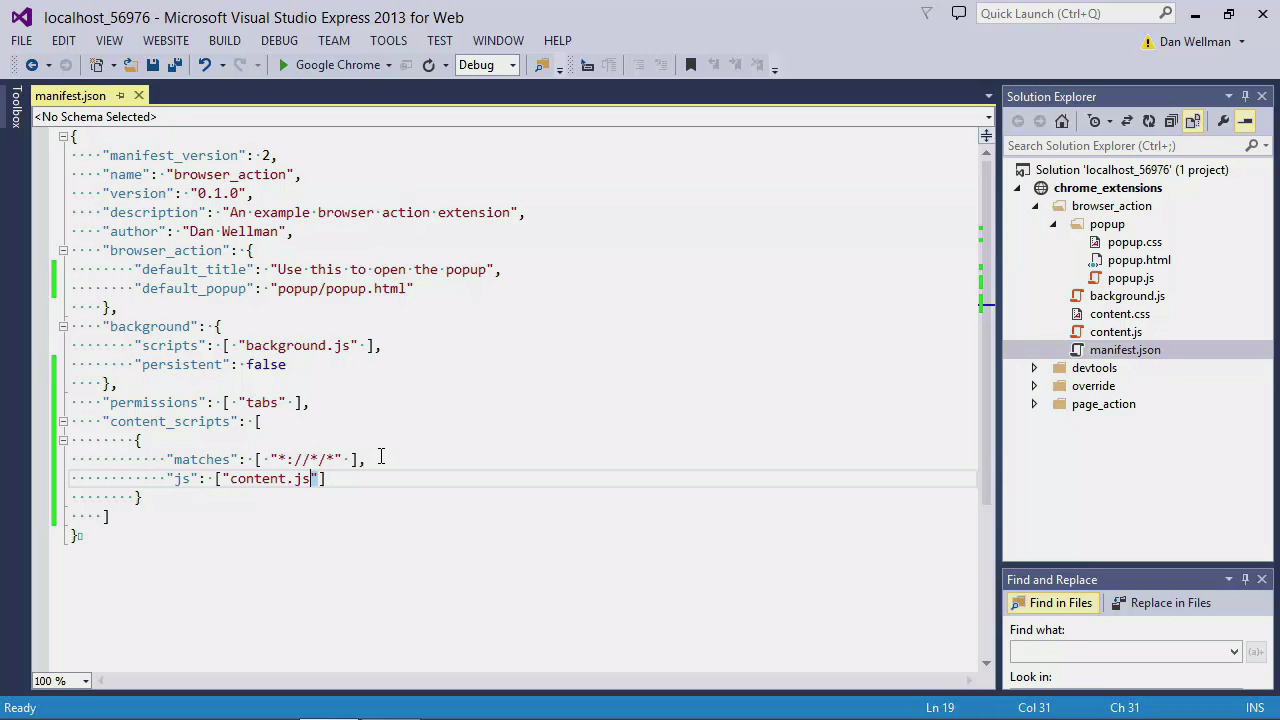The height and width of the screenshot is (720, 1280).
Task: Refresh the Solution Explorer tree
Action: pyautogui.click(x=1149, y=121)
